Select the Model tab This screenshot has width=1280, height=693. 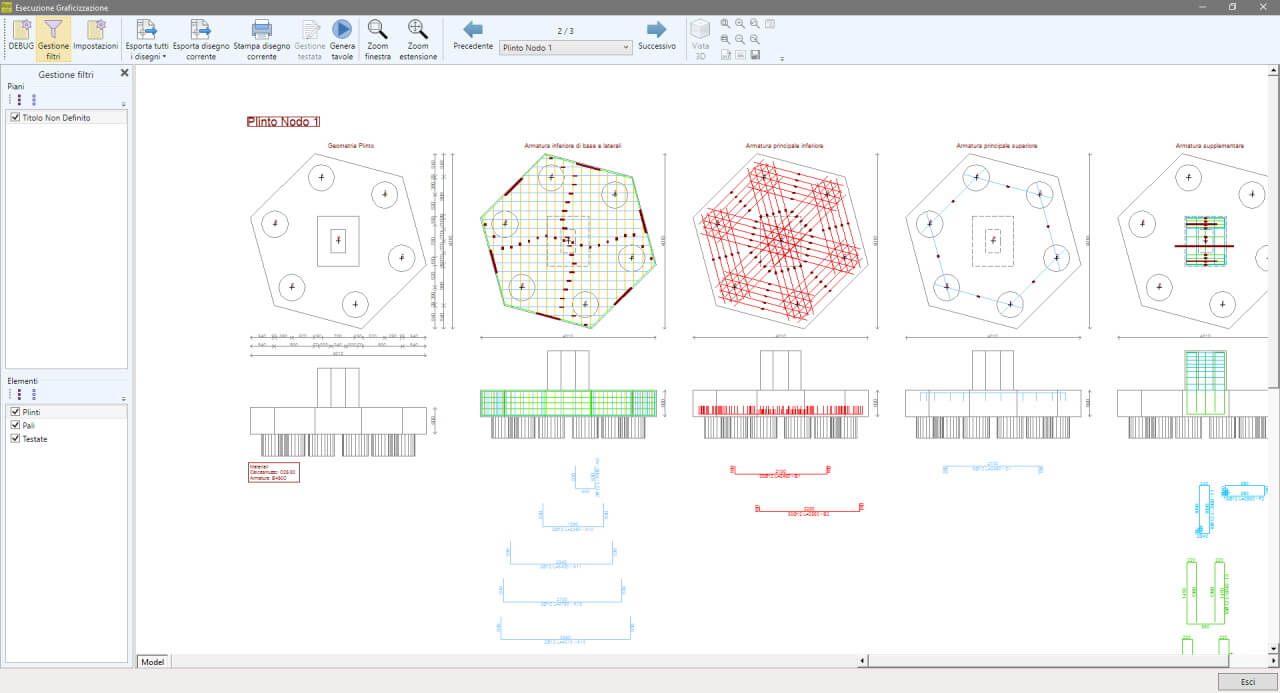(153, 662)
